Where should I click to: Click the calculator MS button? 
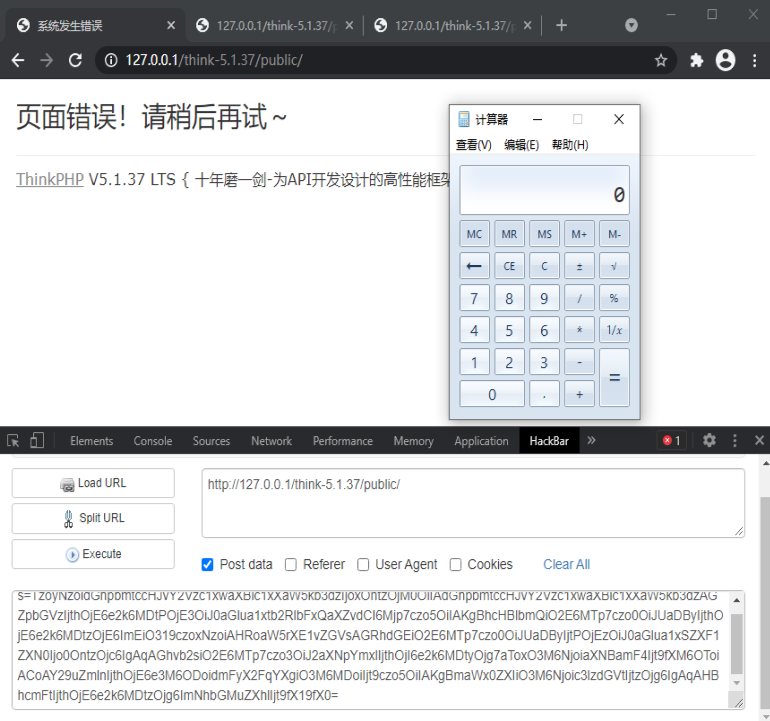point(544,234)
